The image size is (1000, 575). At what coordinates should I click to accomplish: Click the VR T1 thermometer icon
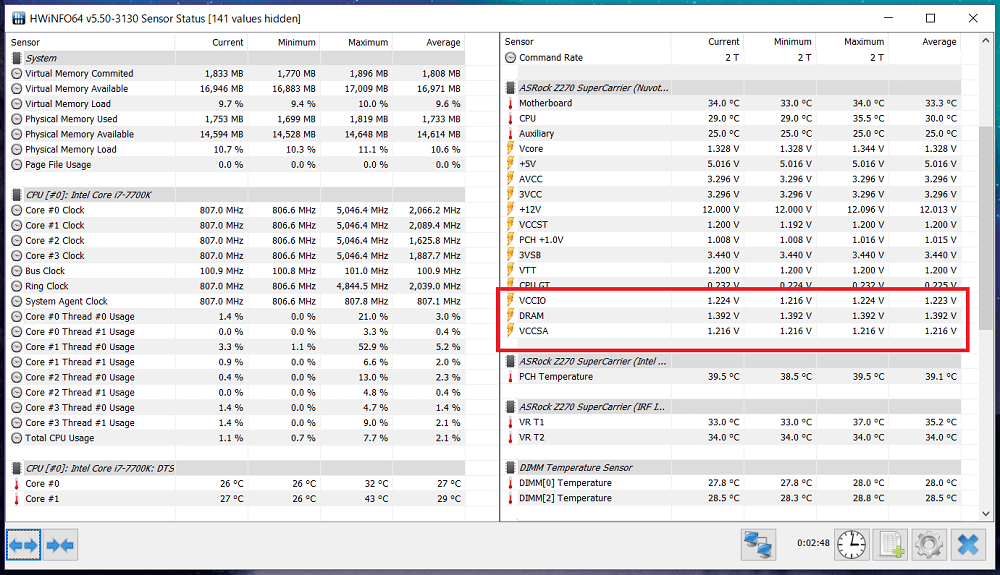510,422
